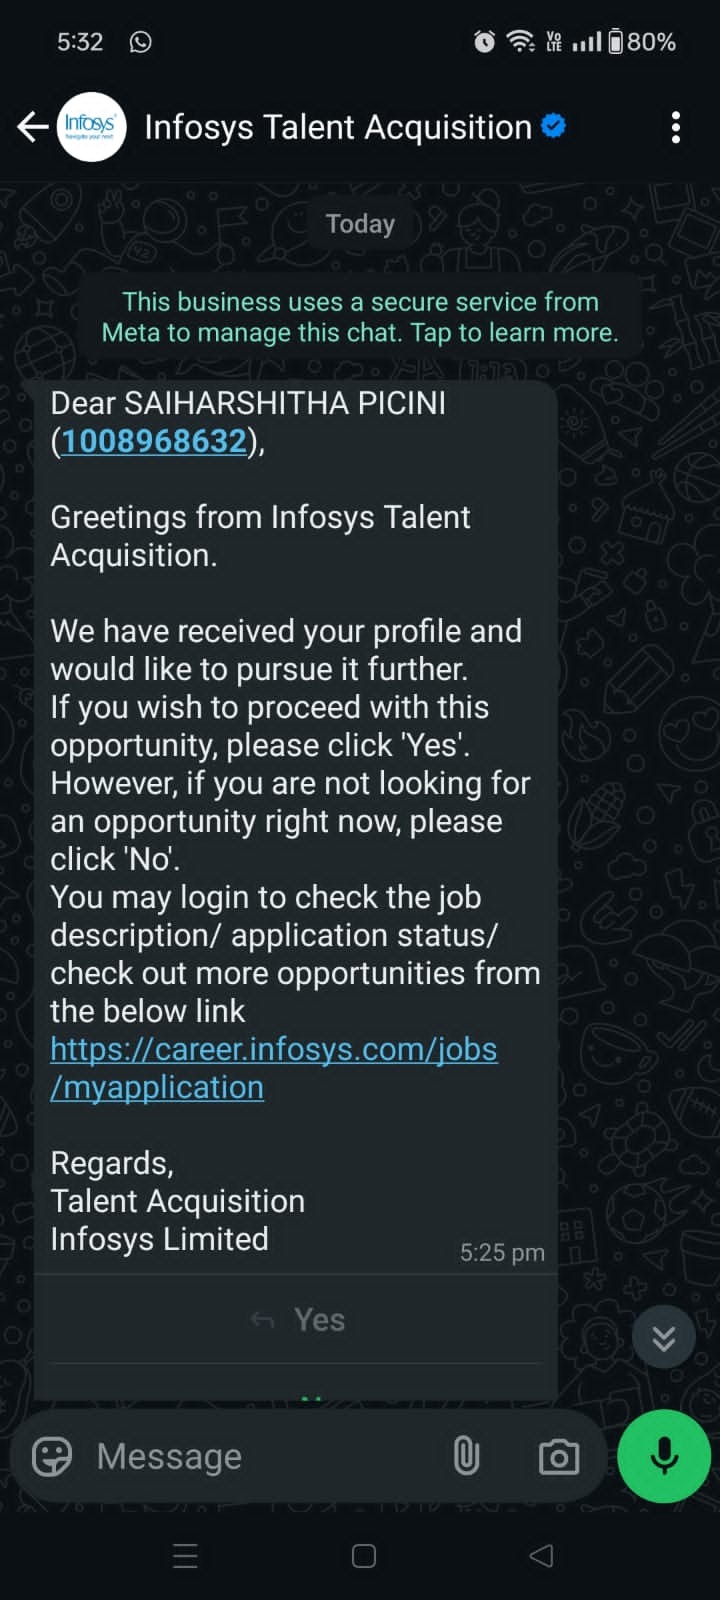Reply with the Yes quick button

(318, 1320)
